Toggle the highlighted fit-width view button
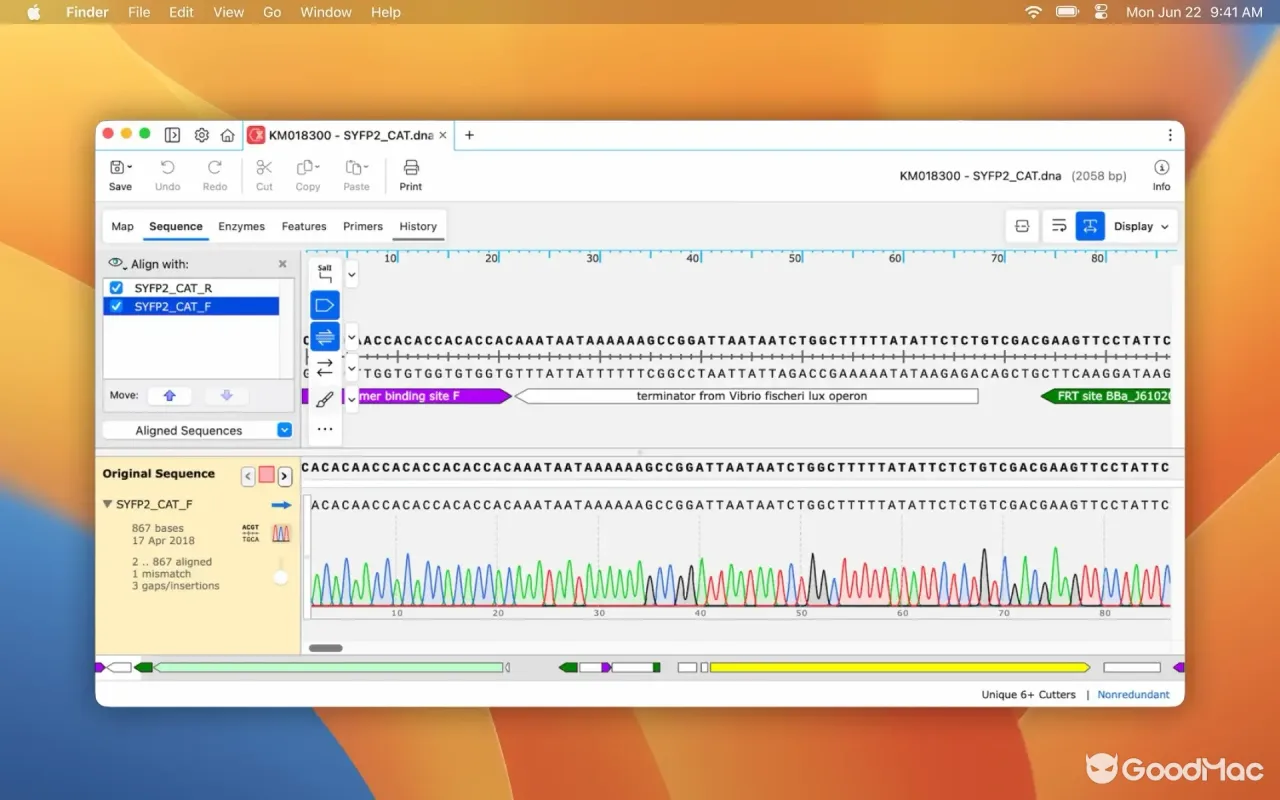Screen dimensions: 1280x800 coord(1090,226)
